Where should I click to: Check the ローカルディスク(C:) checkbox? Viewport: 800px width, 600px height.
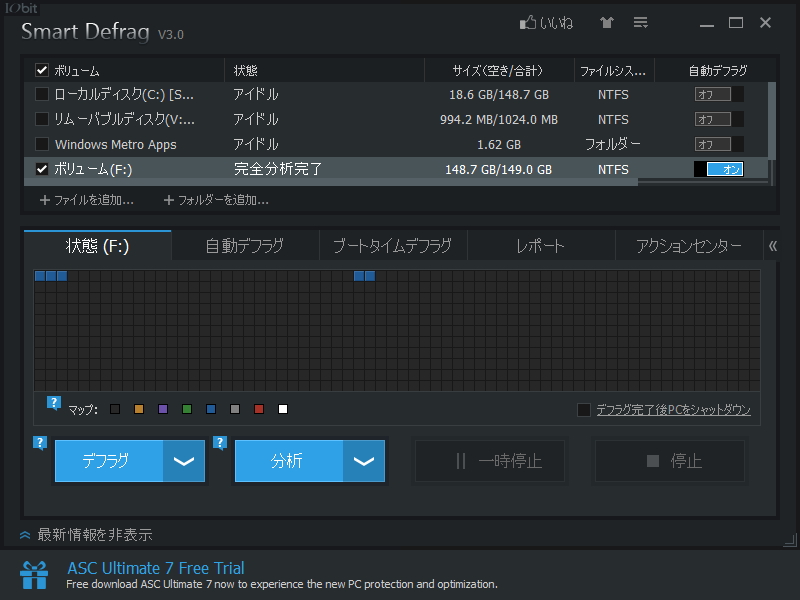pos(42,94)
